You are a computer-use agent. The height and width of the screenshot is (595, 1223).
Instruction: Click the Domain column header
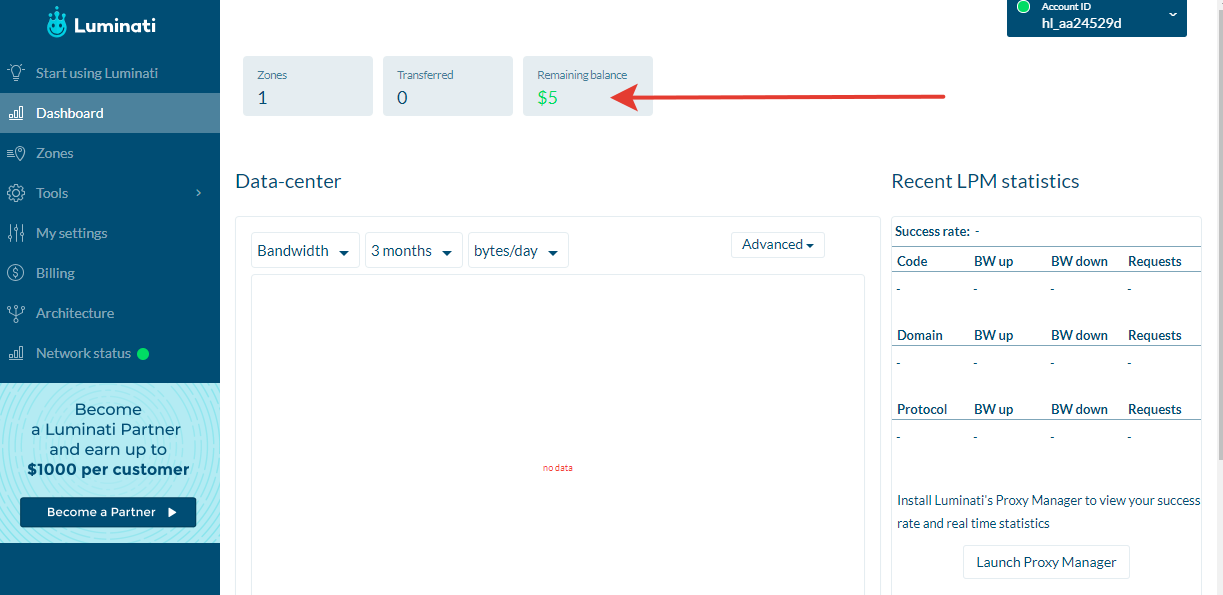[920, 335]
